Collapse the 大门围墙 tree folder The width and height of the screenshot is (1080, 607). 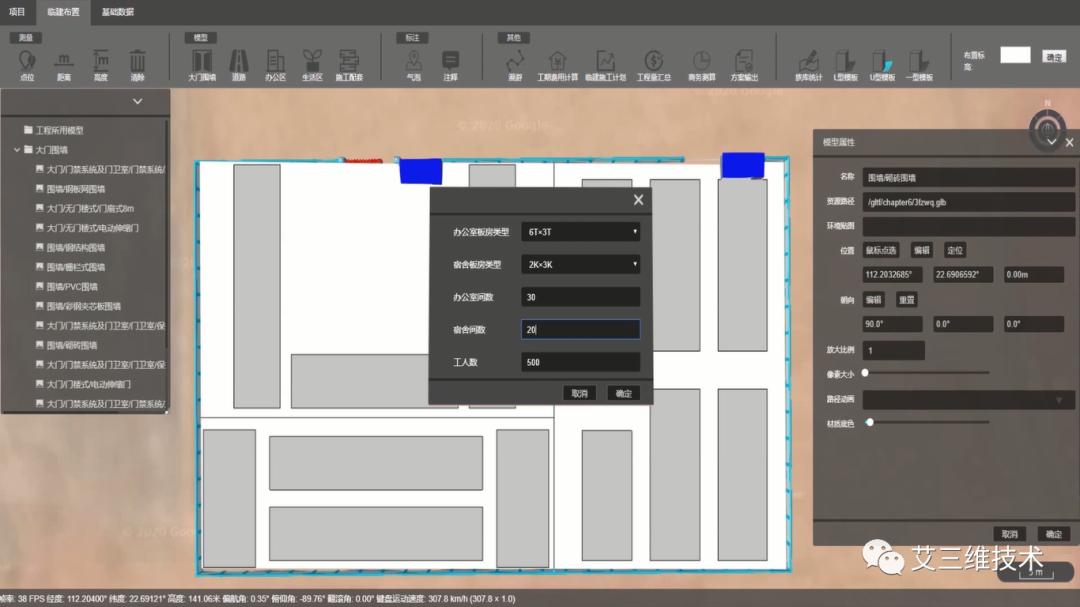coord(17,150)
